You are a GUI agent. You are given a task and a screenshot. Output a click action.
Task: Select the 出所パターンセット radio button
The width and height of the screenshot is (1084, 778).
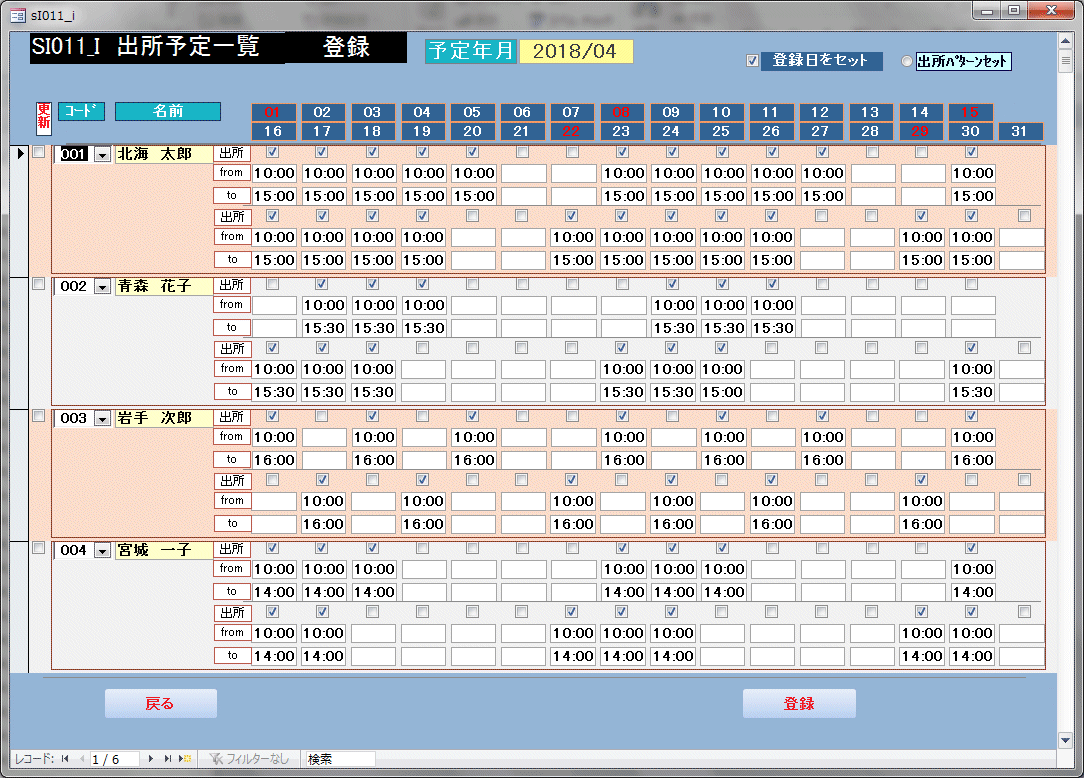(x=907, y=62)
